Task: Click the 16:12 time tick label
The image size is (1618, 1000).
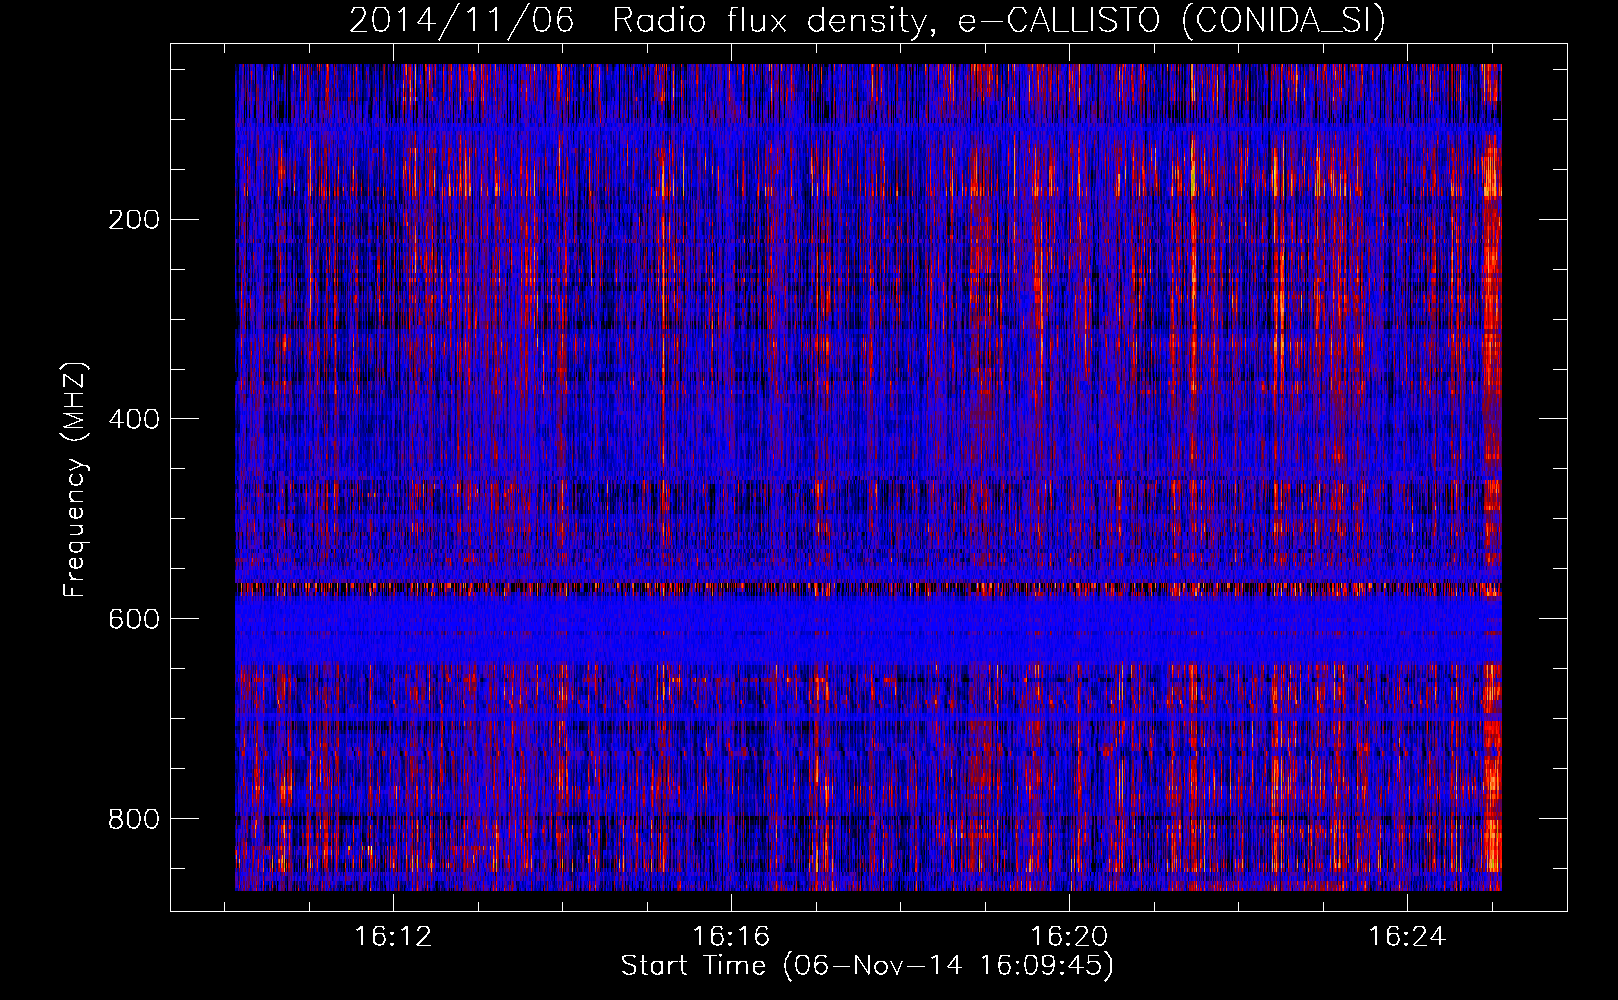Action: click(393, 936)
